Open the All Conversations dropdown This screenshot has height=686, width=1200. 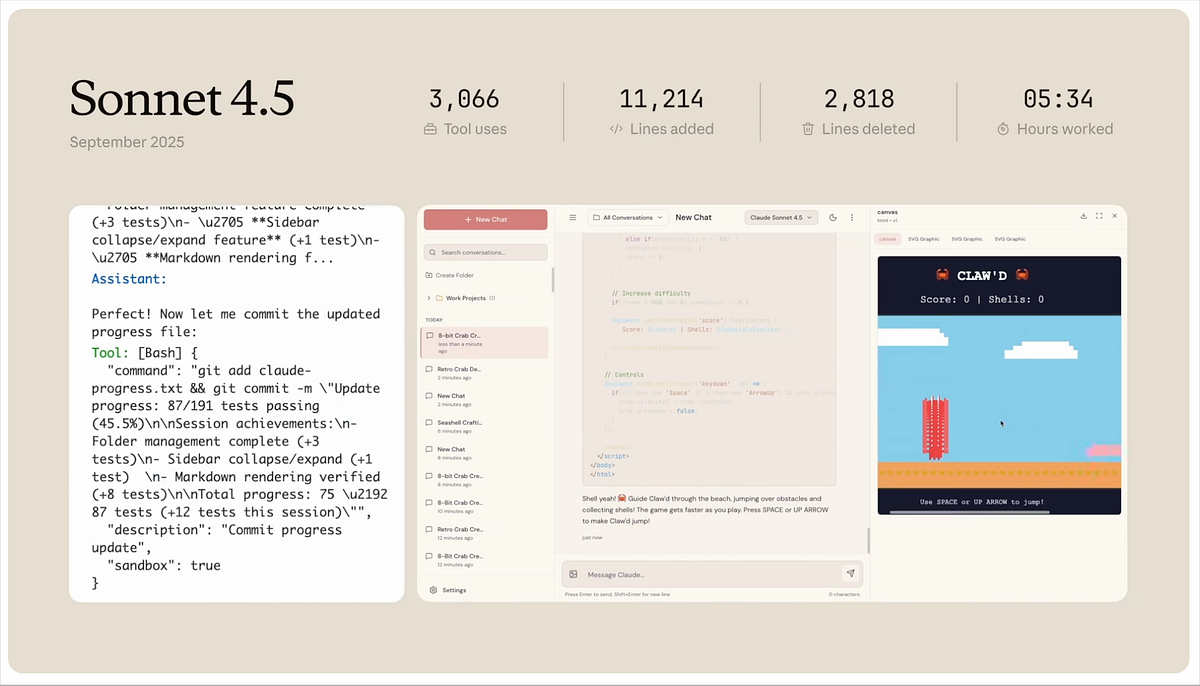click(627, 217)
